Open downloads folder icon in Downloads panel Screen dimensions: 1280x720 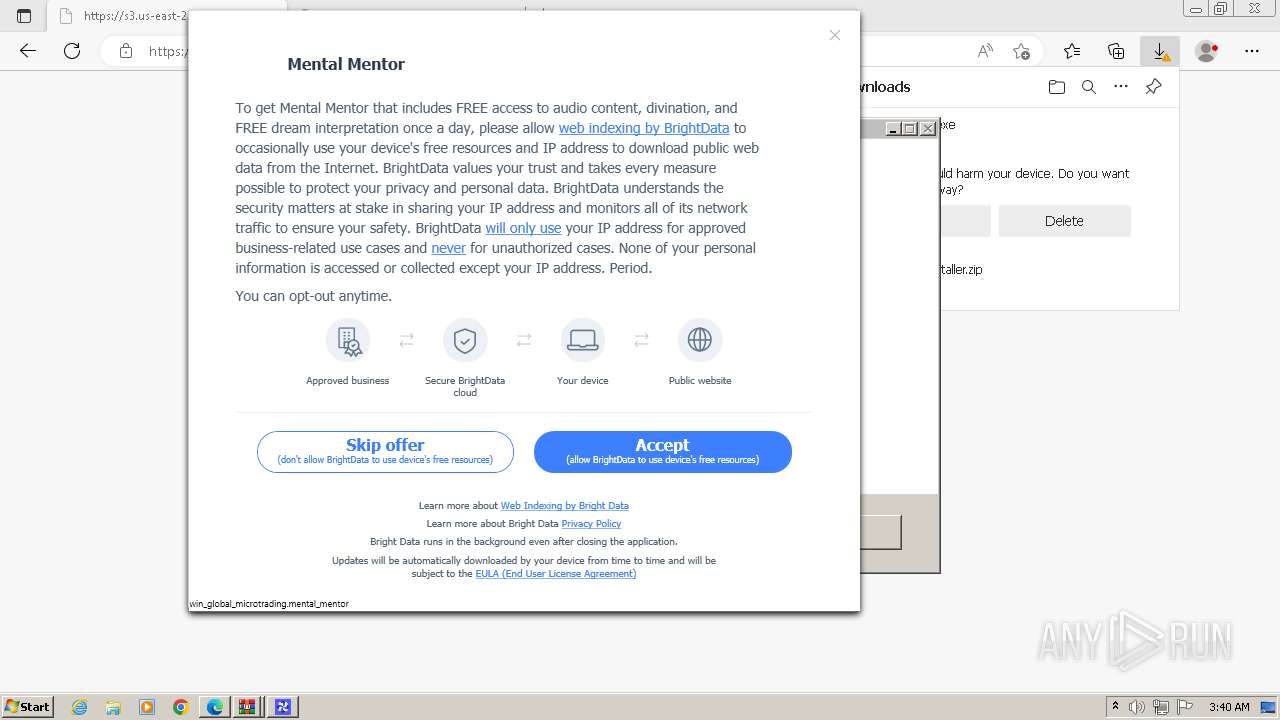pyautogui.click(x=1057, y=87)
